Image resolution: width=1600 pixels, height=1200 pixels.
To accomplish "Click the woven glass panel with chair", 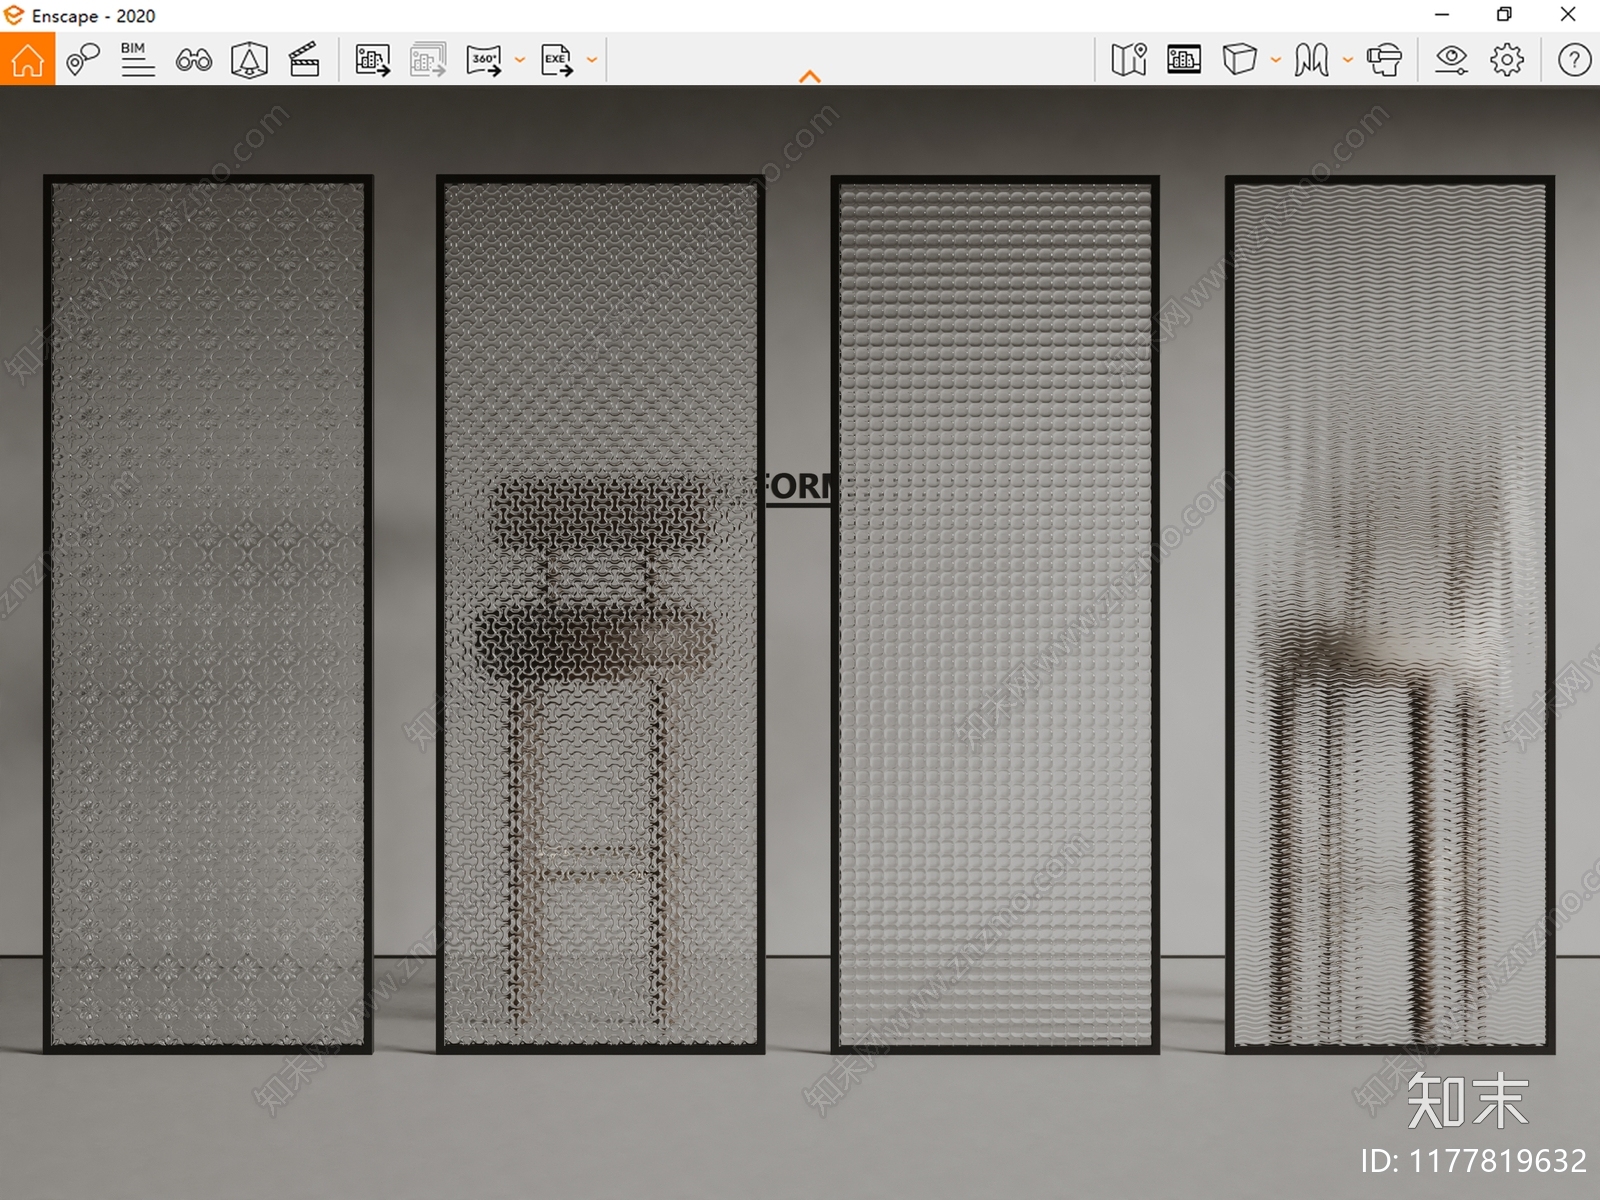I will pos(600,615).
